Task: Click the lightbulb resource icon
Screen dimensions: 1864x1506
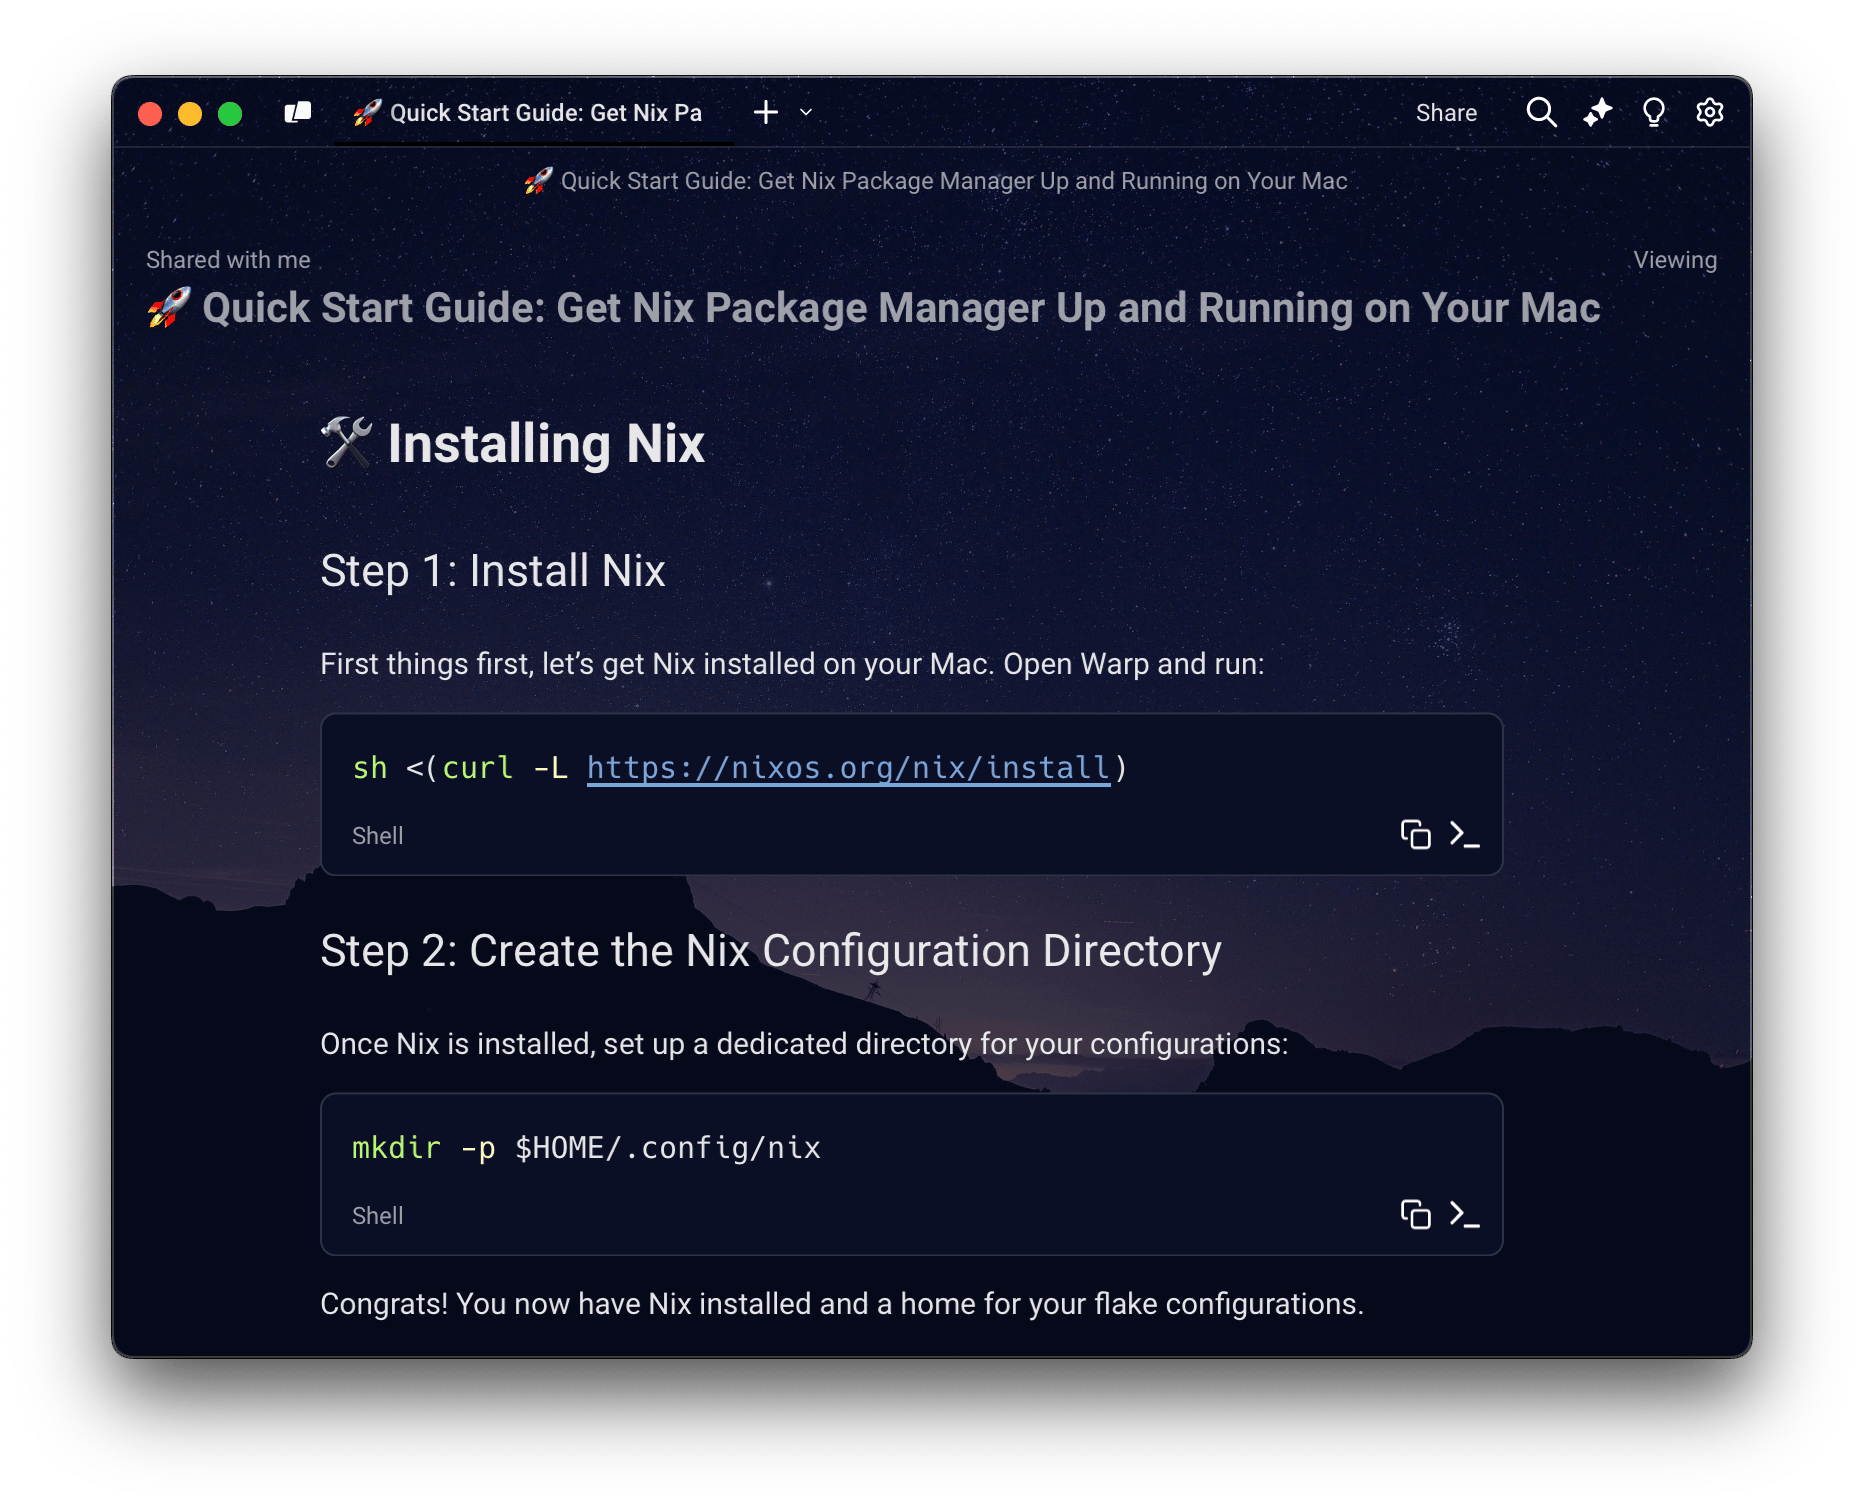Action: click(x=1654, y=113)
